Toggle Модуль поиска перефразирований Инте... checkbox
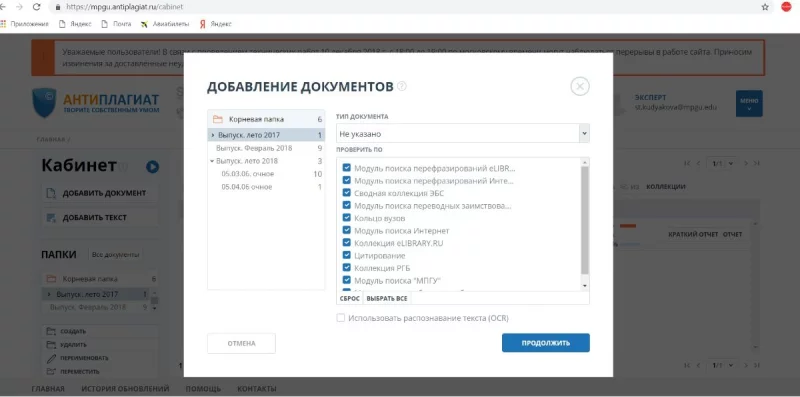 point(347,180)
